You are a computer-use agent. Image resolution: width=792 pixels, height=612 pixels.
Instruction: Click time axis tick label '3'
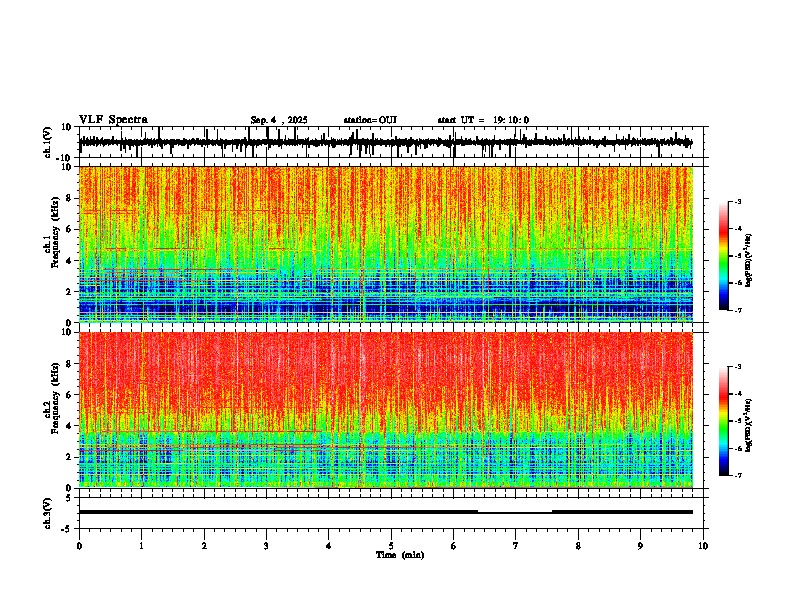pos(266,546)
